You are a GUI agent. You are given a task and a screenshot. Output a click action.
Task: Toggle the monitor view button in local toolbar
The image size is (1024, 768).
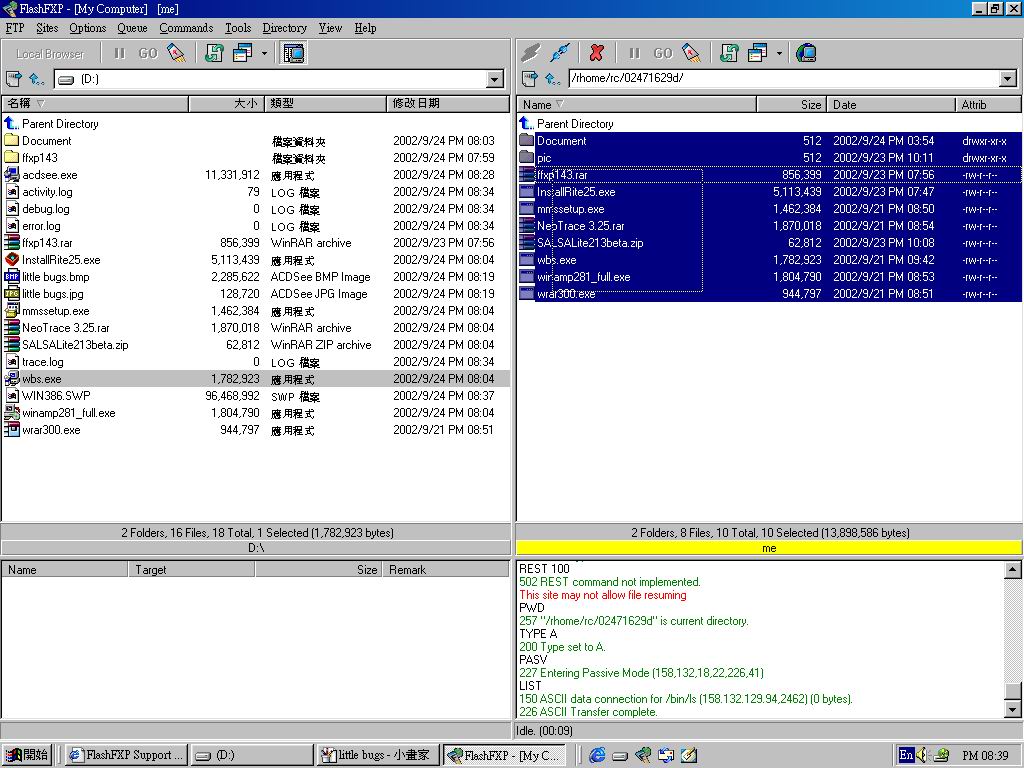(294, 53)
